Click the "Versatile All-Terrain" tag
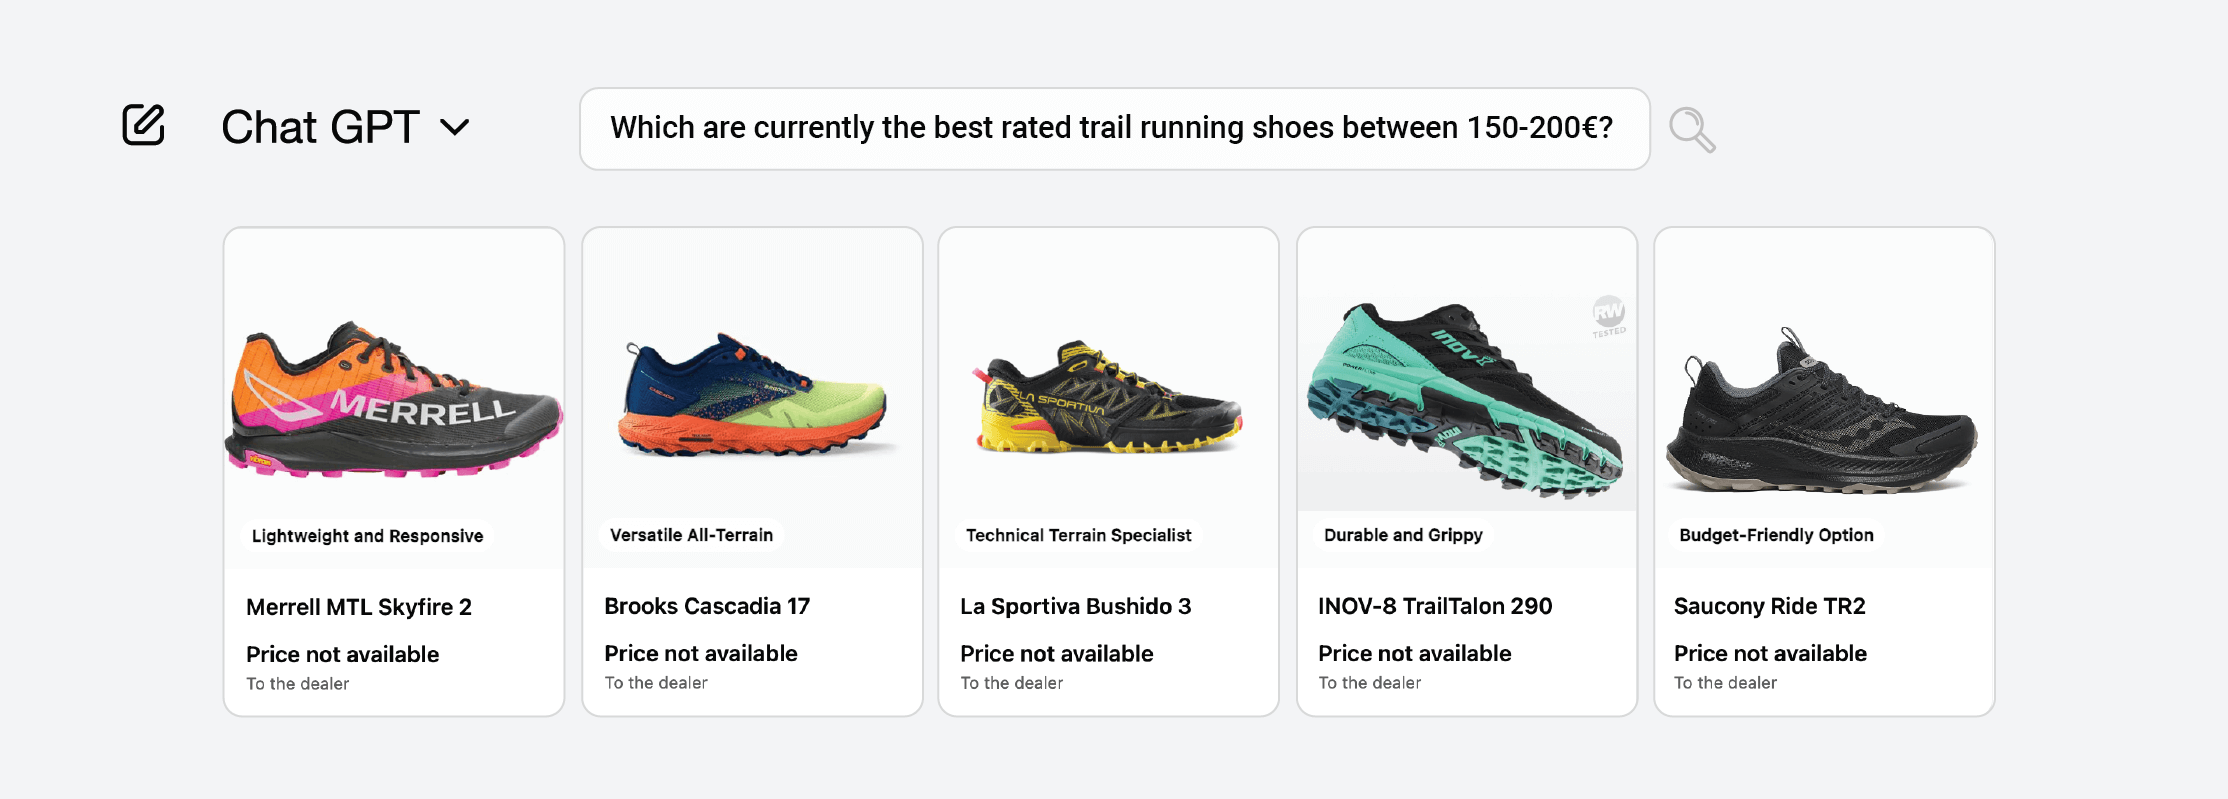The image size is (2228, 799). [x=692, y=535]
